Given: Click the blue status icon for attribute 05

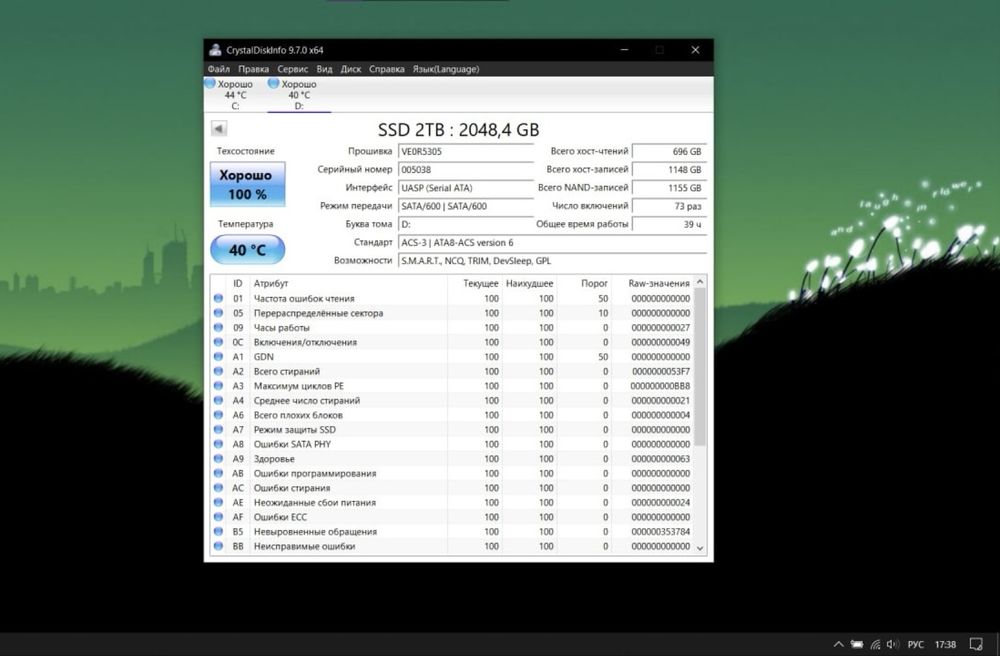Looking at the screenshot, I should tap(218, 313).
